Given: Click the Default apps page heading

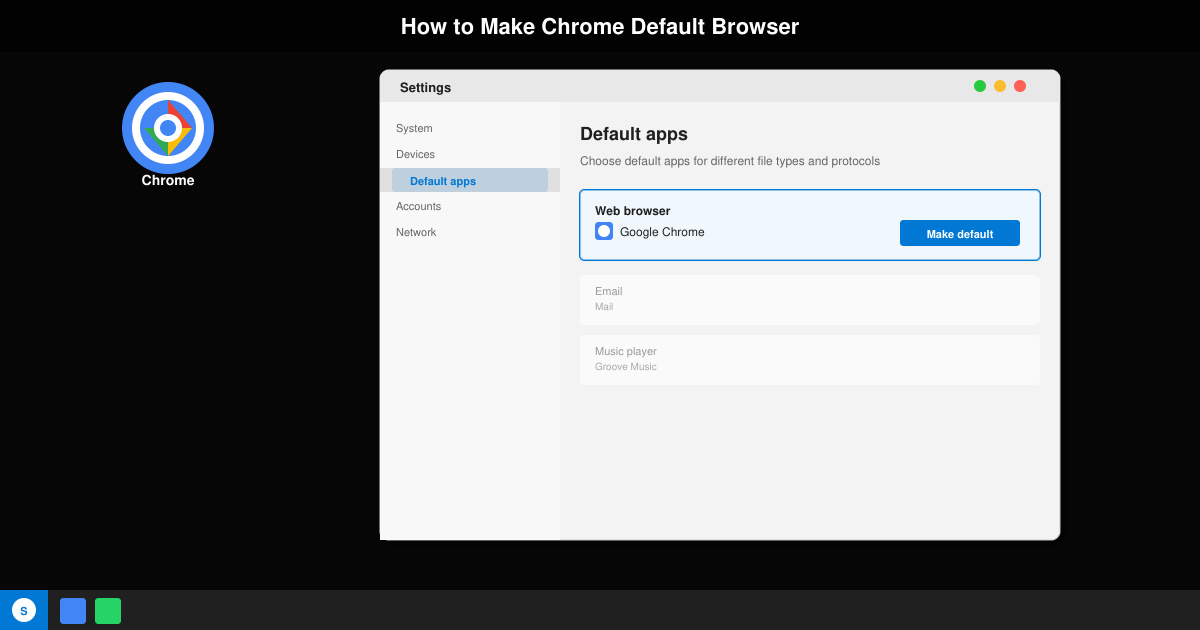Looking at the screenshot, I should (634, 134).
